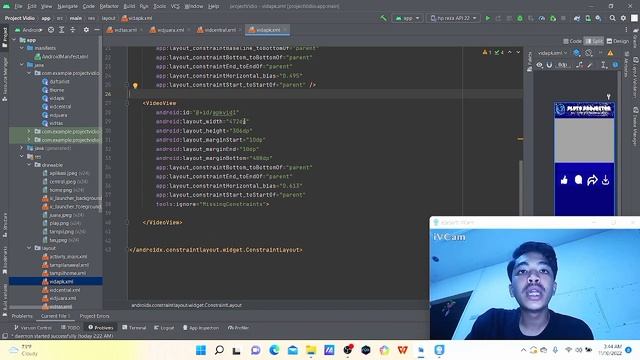The width and height of the screenshot is (640, 360).
Task: Open the App Inspection tool window
Action: (201, 328)
